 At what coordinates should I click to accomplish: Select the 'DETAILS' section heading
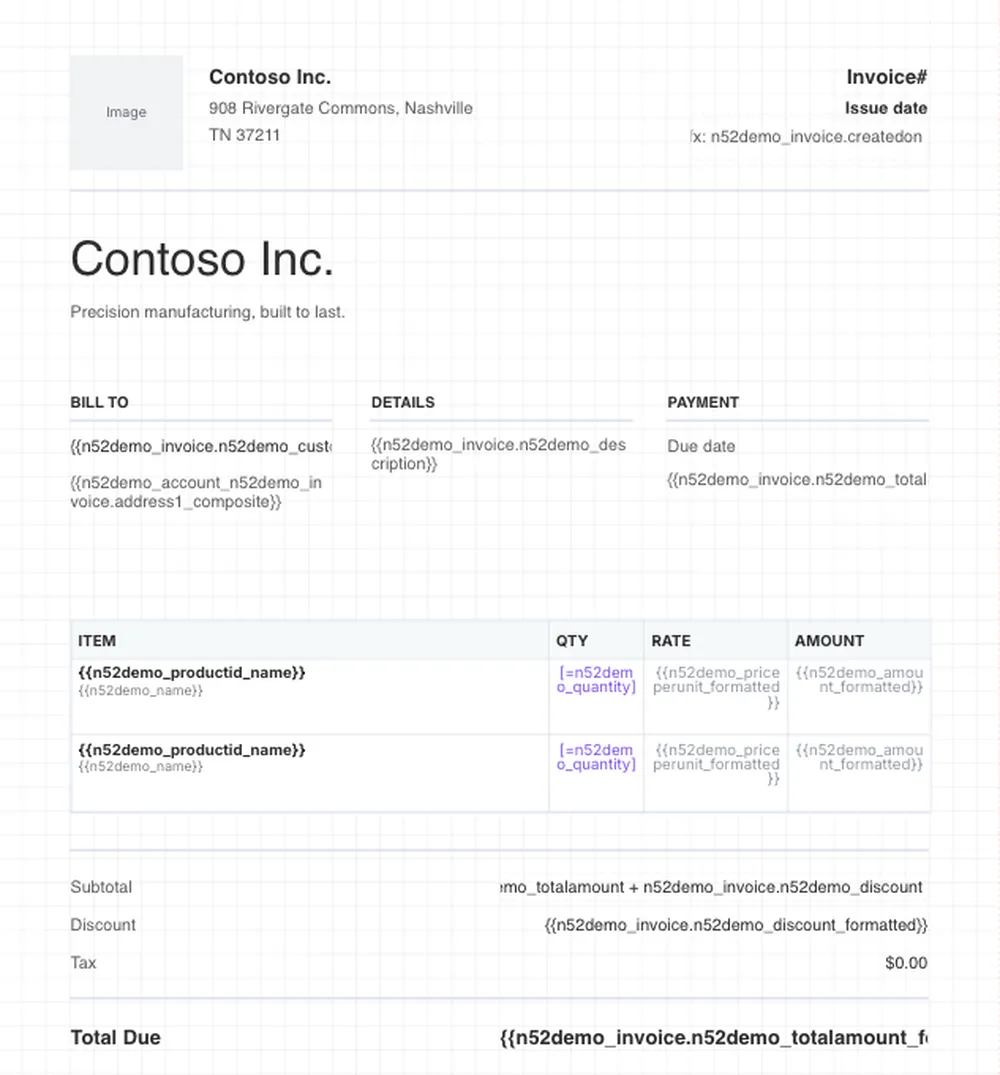(403, 402)
